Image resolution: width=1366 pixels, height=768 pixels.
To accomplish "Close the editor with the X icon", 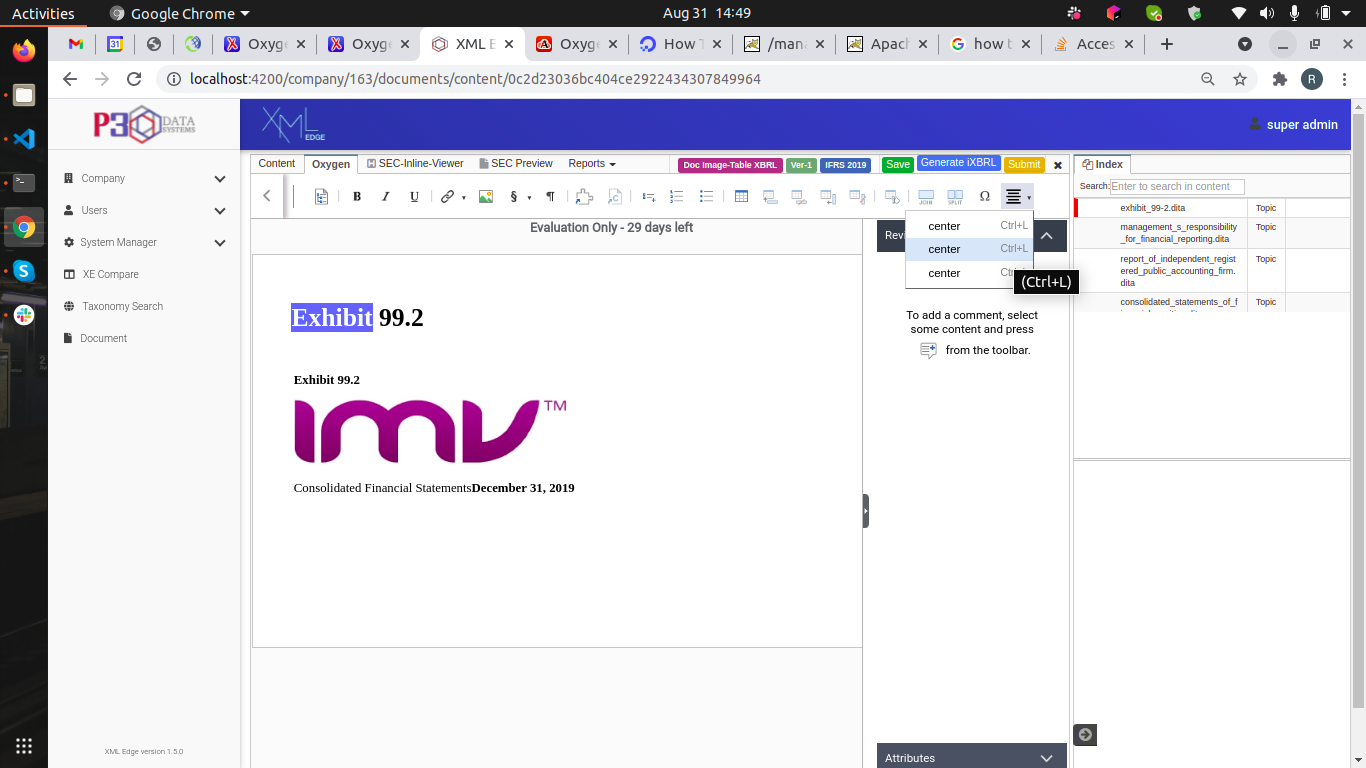I will (x=1058, y=165).
